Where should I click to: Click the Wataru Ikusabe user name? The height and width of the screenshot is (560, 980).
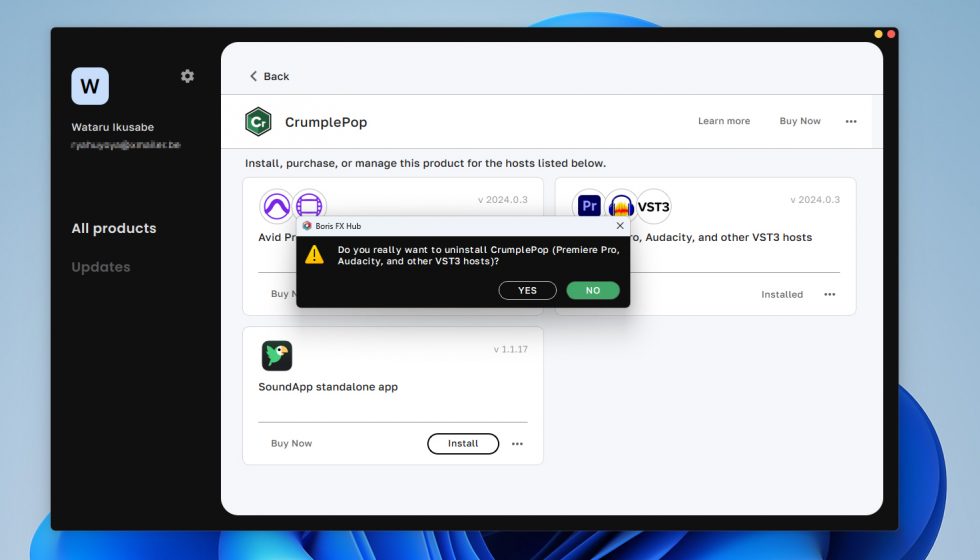pos(112,127)
